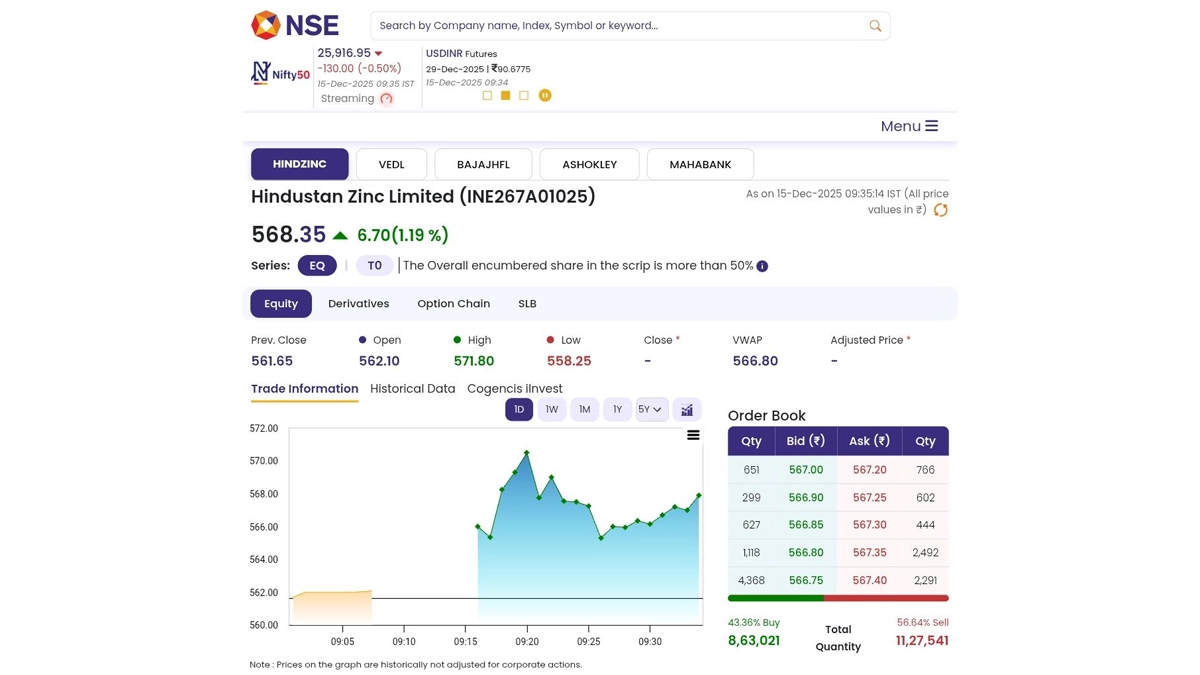Viewport: 1200px width, 675px height.
Task: Open the advanced chart icon
Action: tap(687, 410)
